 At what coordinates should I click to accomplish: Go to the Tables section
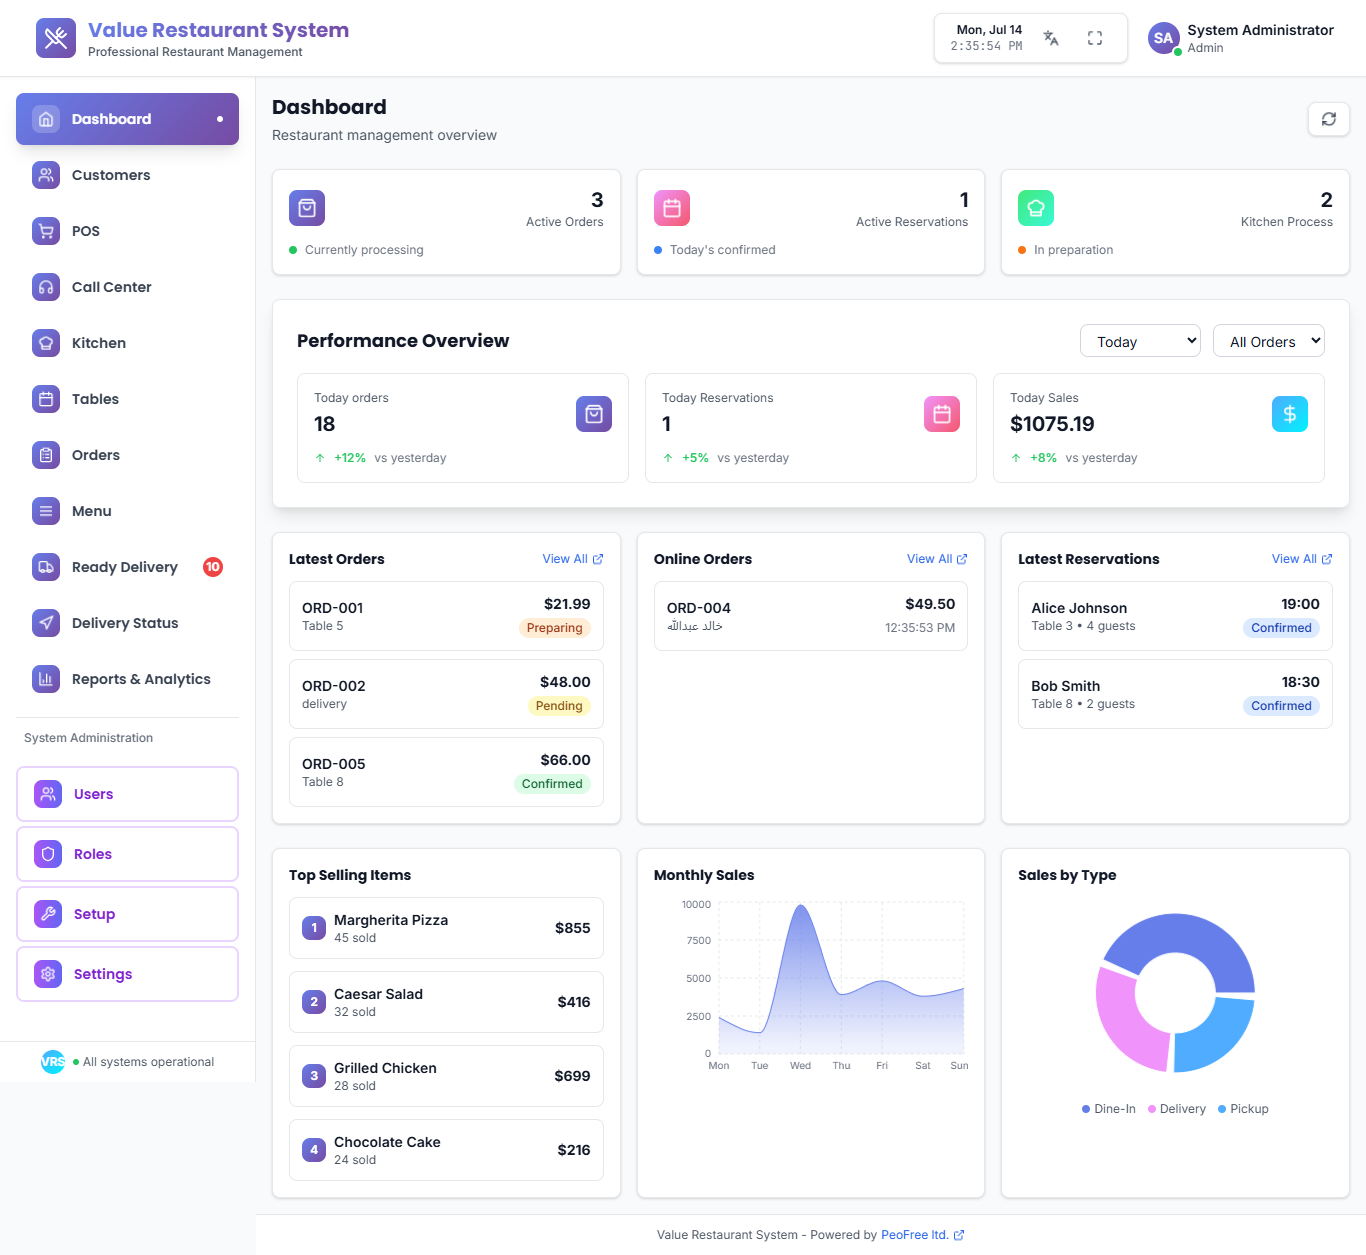tap(95, 399)
